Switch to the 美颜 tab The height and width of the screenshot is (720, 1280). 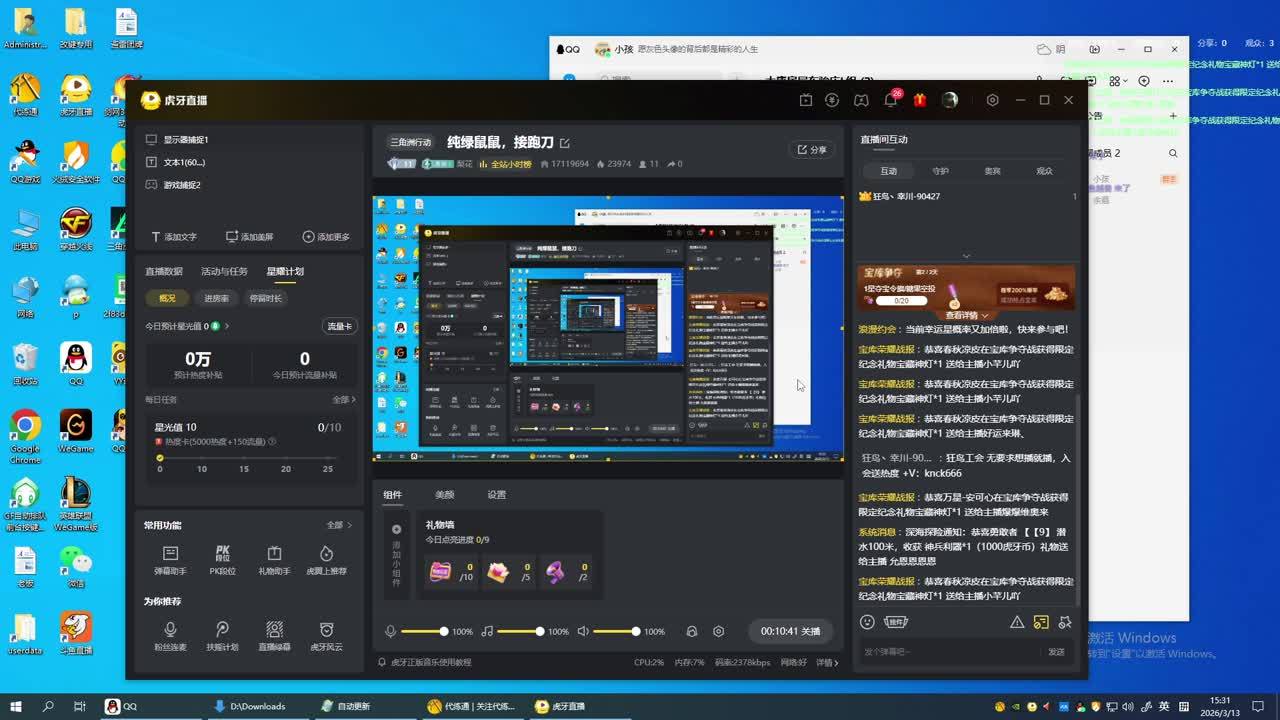tap(444, 495)
